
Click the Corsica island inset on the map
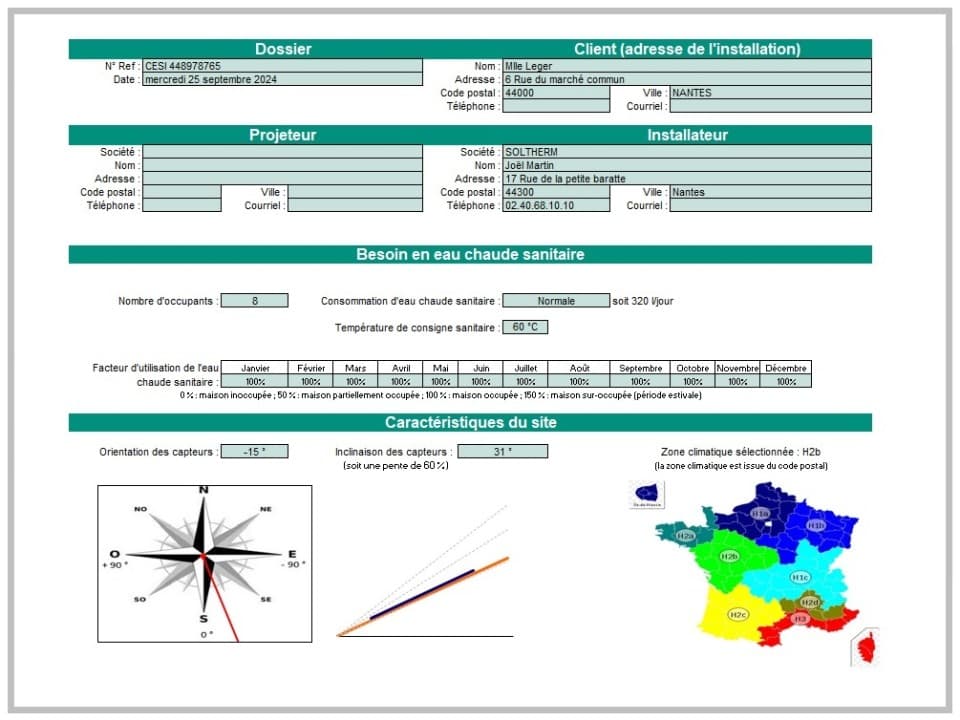coord(866,646)
